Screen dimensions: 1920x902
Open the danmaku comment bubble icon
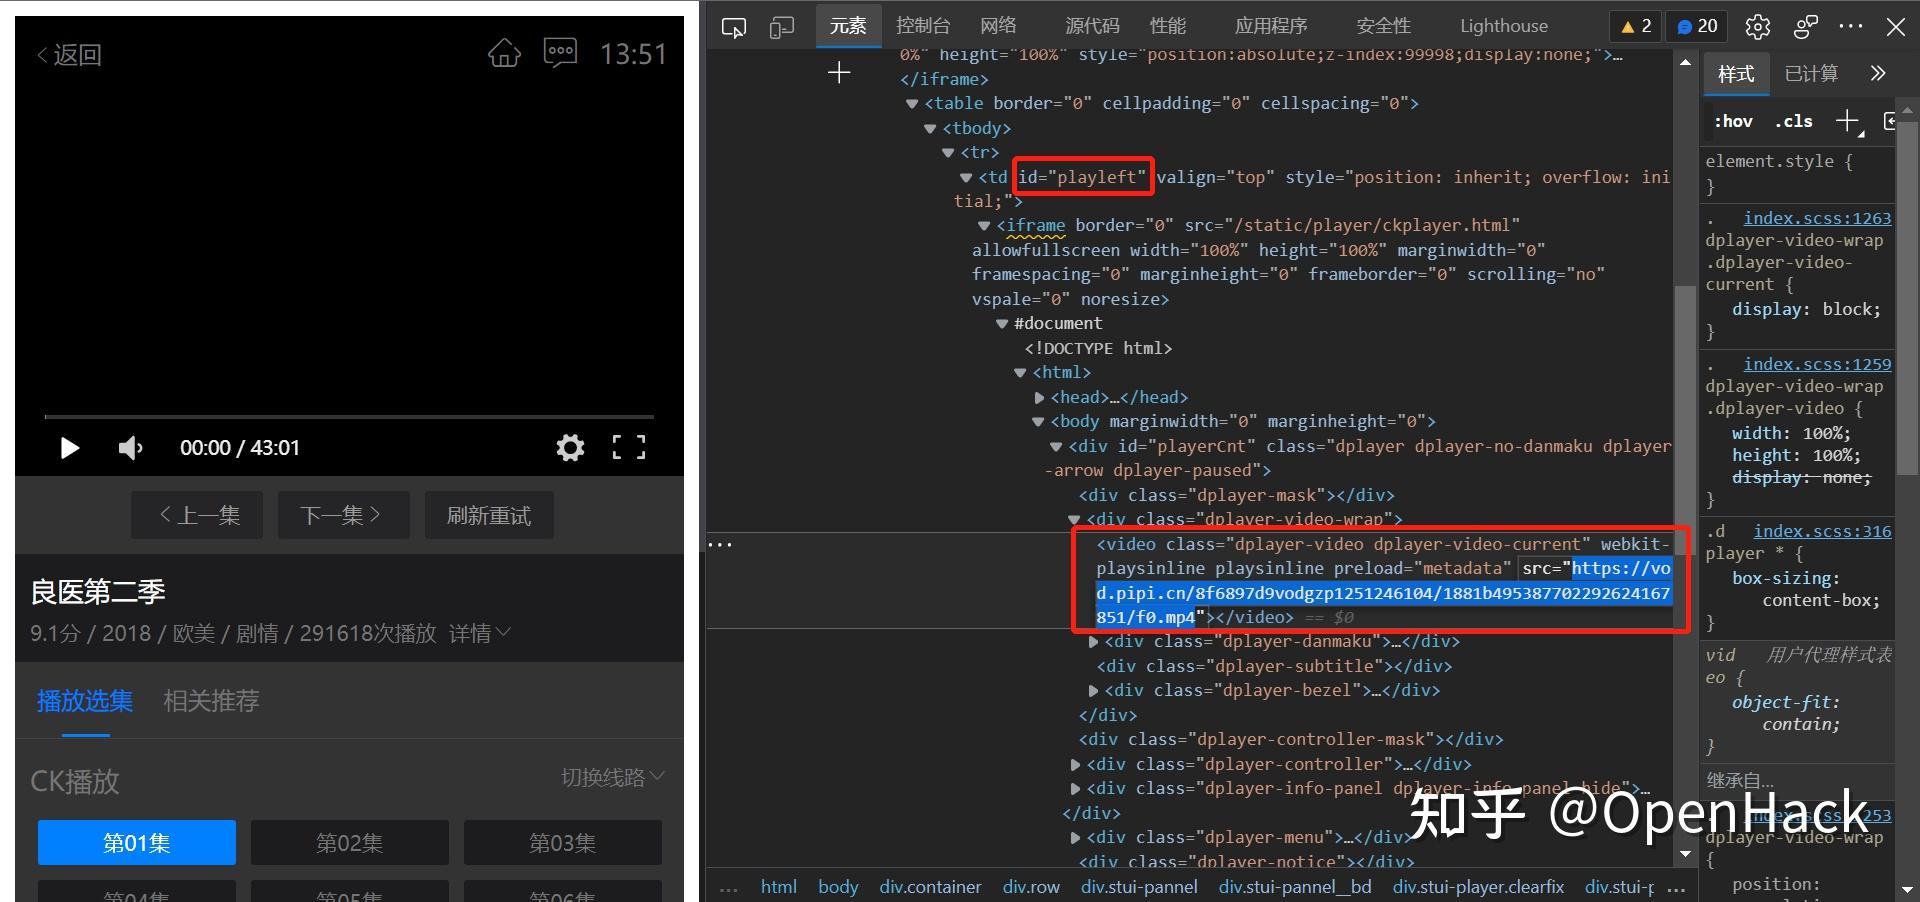click(560, 52)
